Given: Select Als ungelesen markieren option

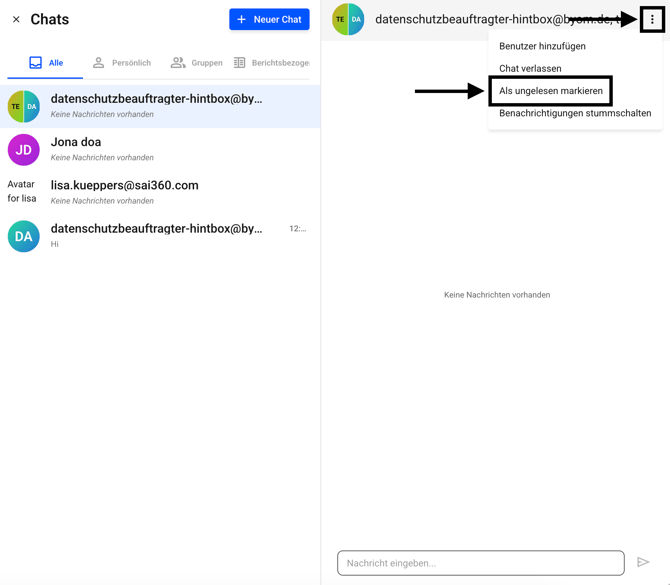Looking at the screenshot, I should [550, 91].
